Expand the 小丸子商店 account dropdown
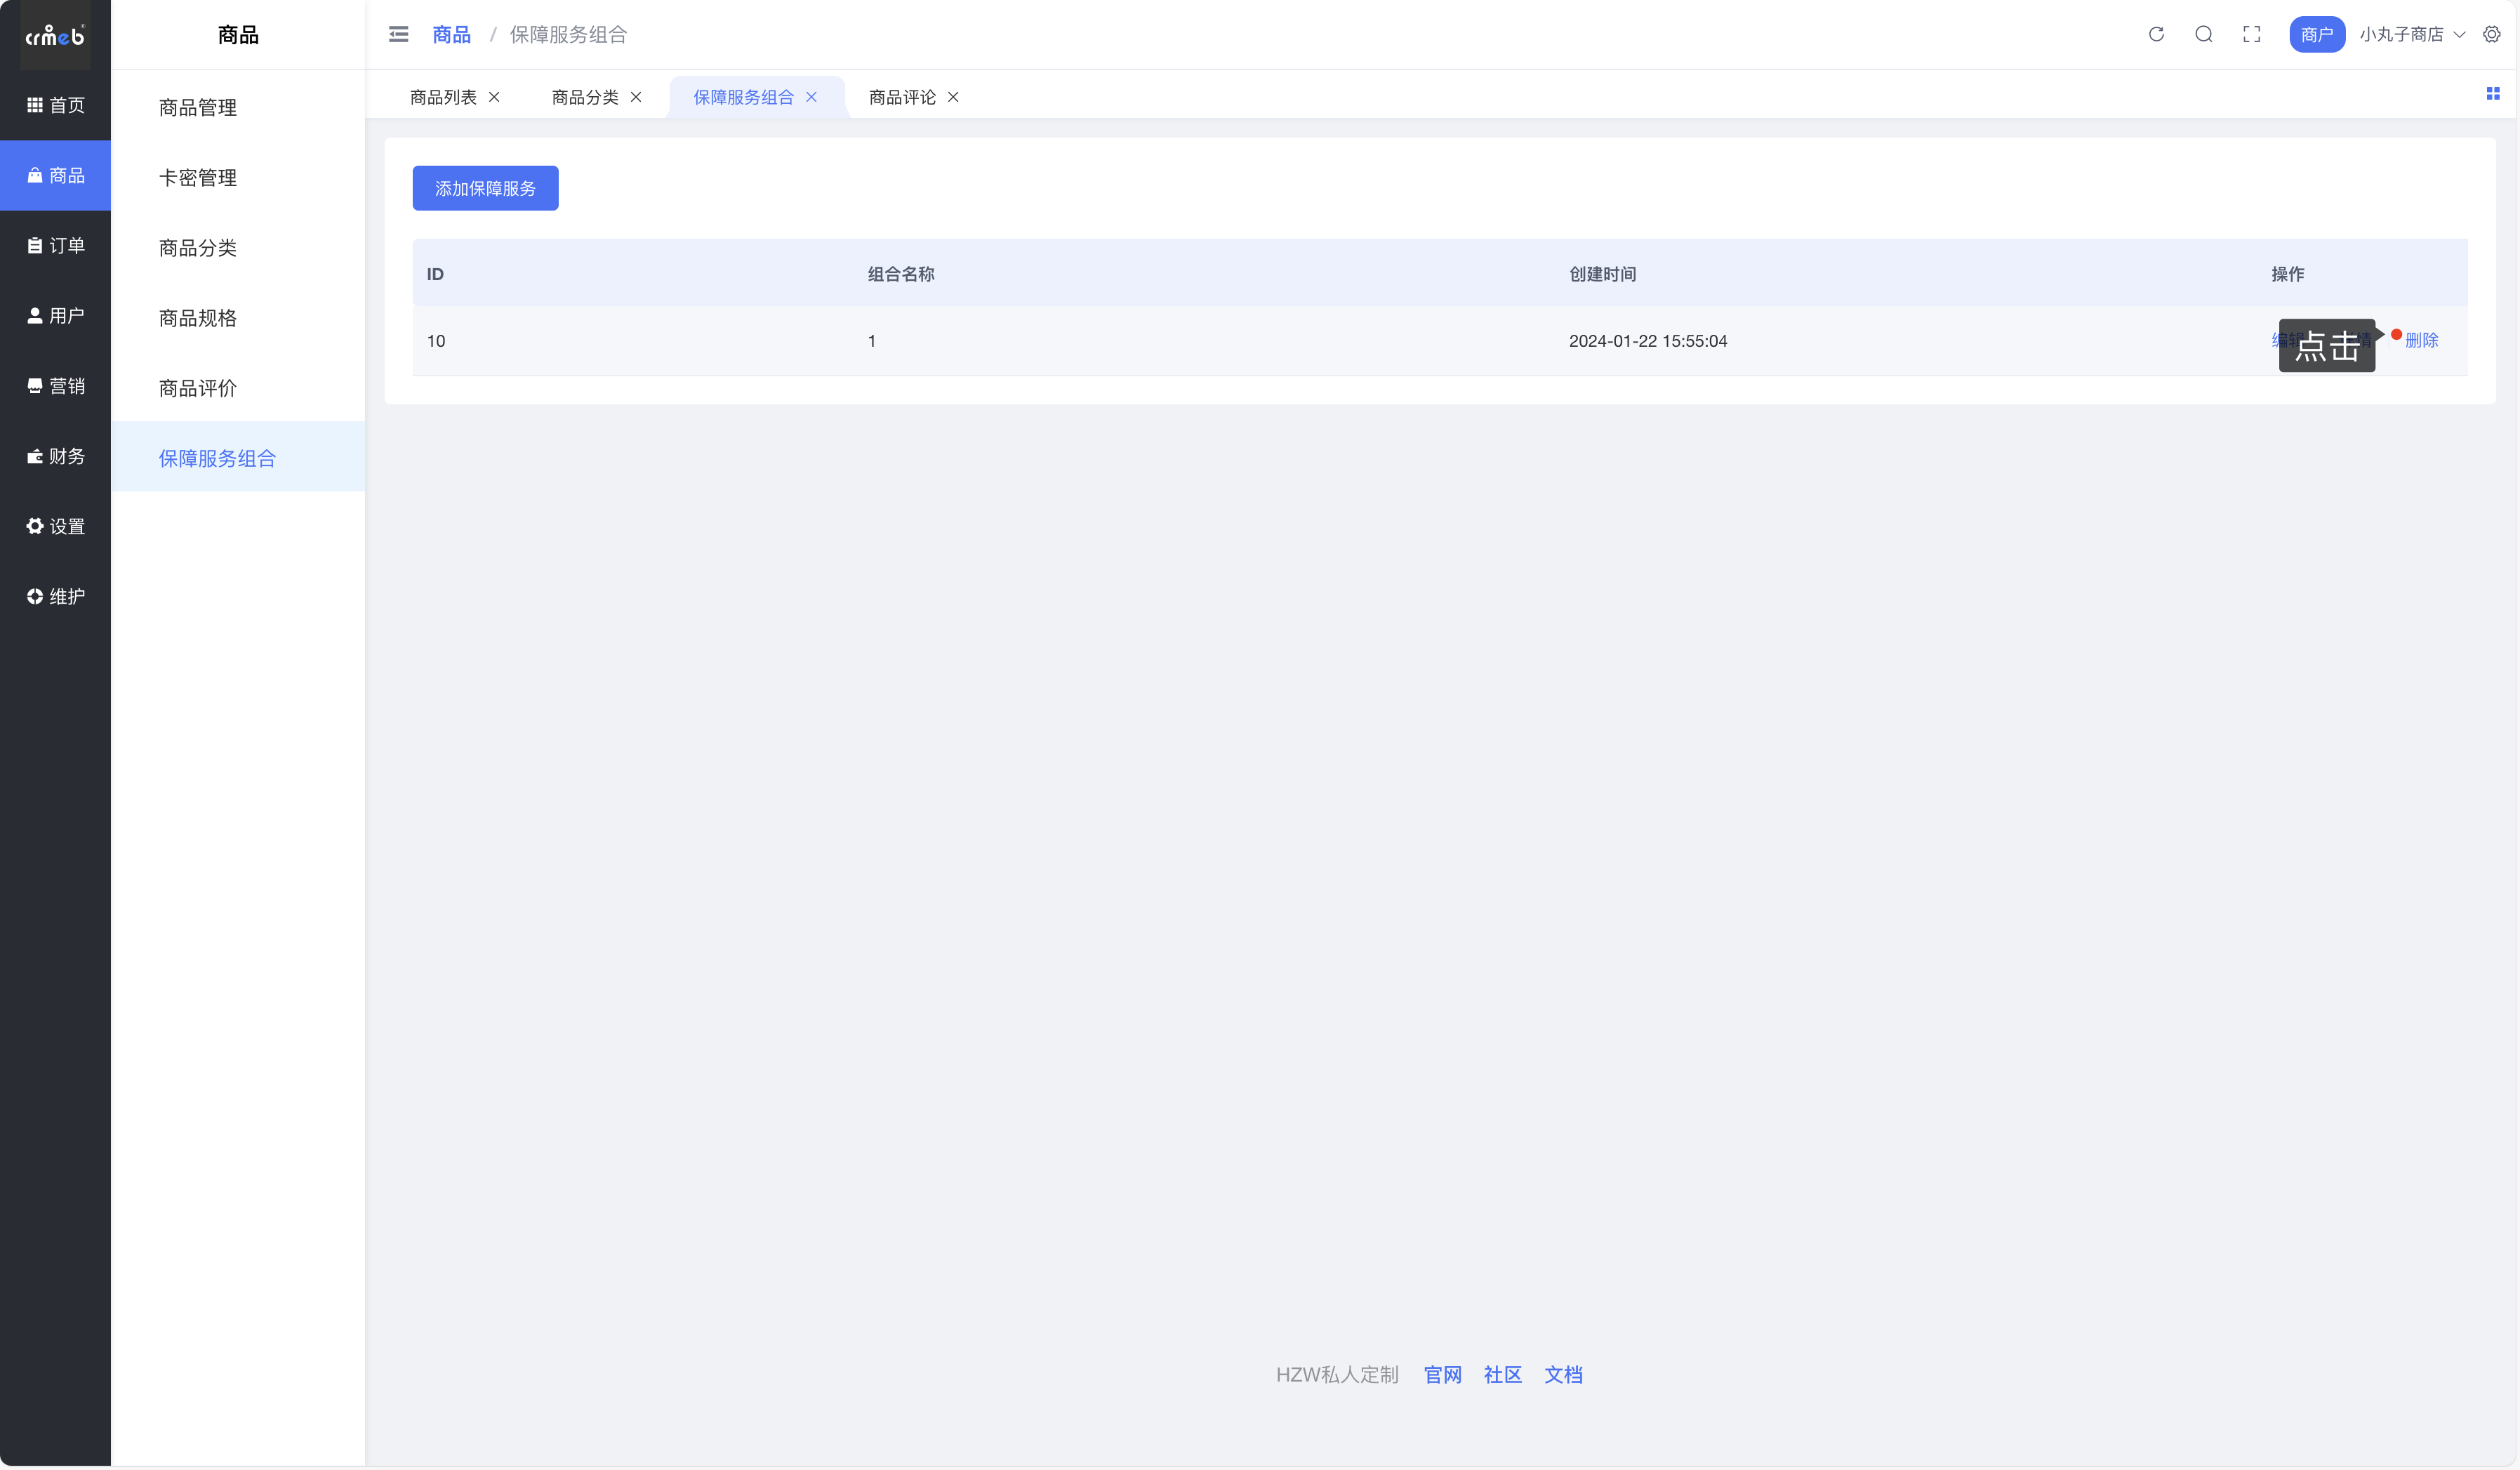Viewport: 2520px width, 1470px height. 2411,35
